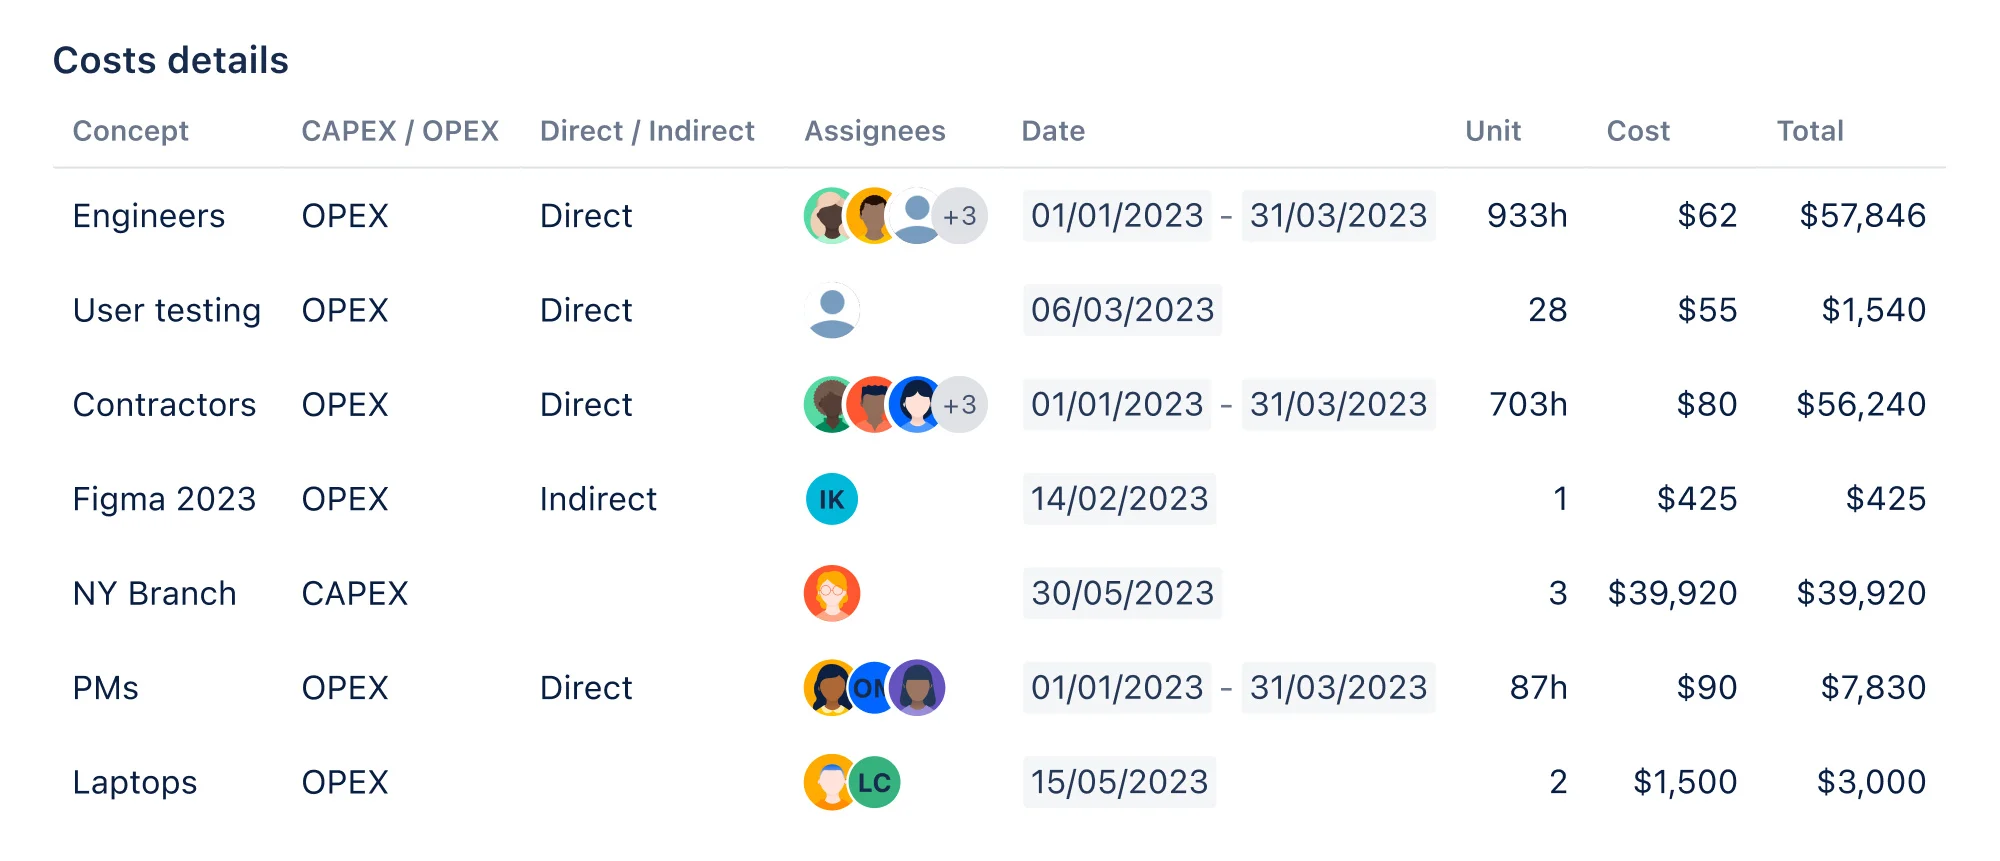Sort by the Total column header
Image resolution: width=2000 pixels, height=861 pixels.
pyautogui.click(x=1810, y=131)
